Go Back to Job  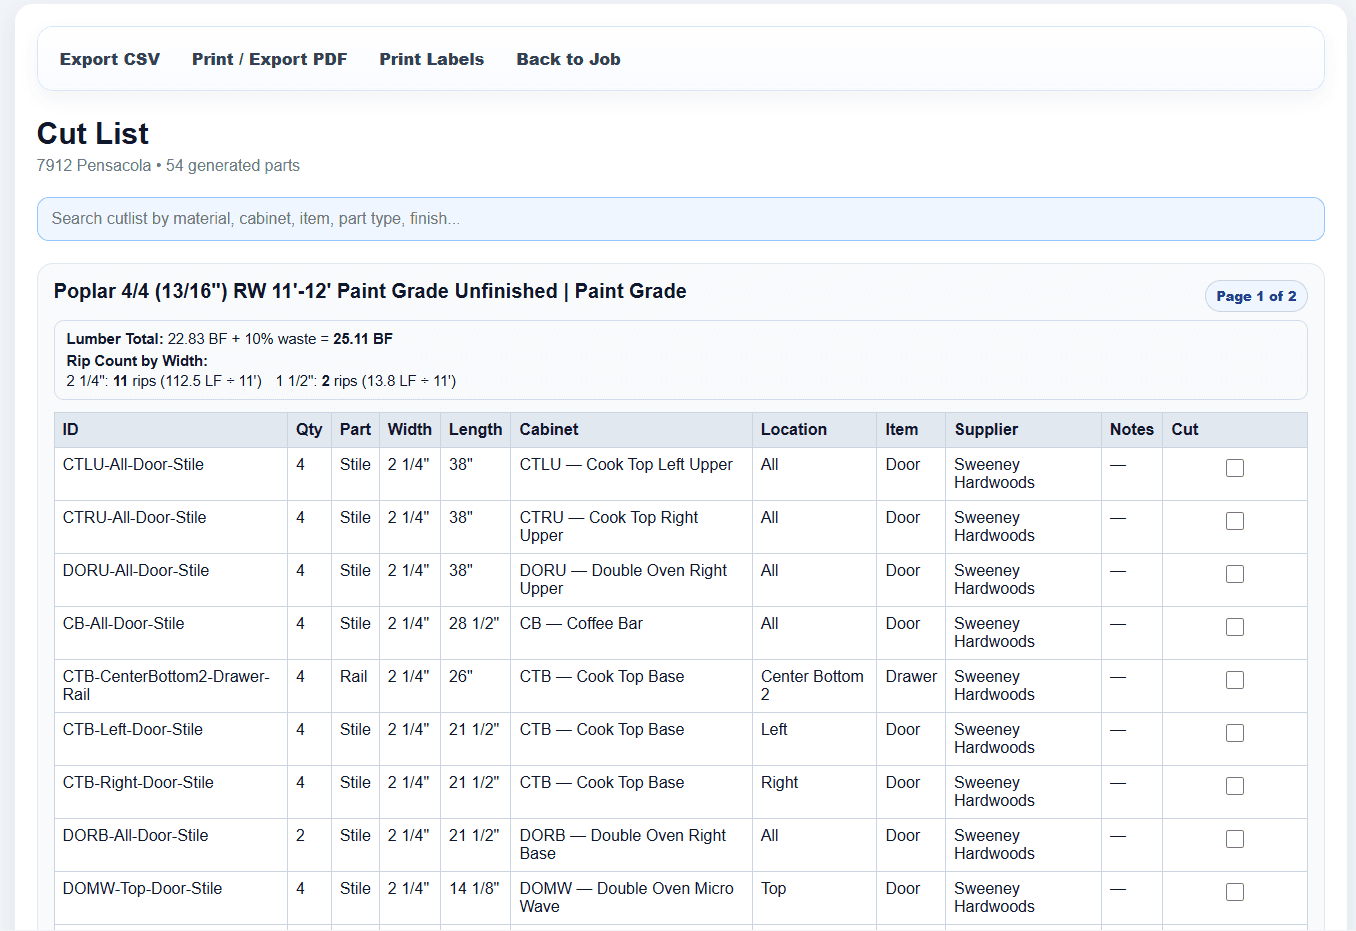point(568,59)
